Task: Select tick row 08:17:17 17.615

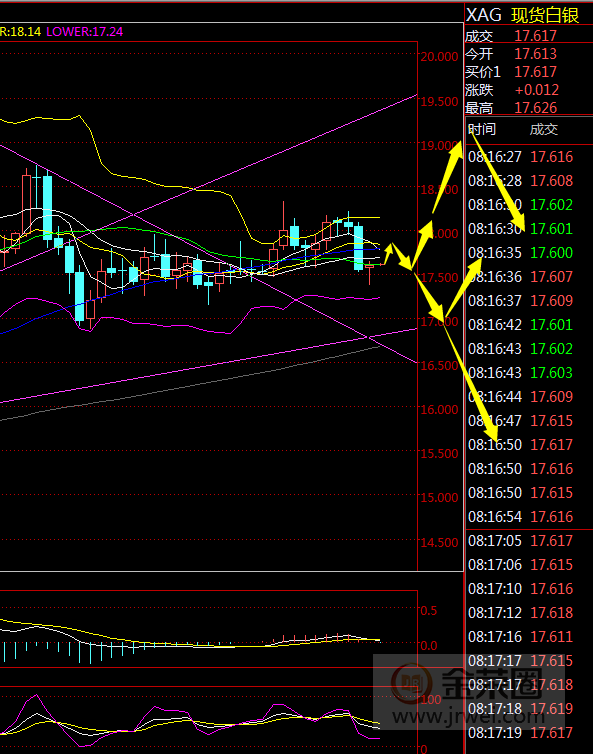Action: click(x=529, y=661)
